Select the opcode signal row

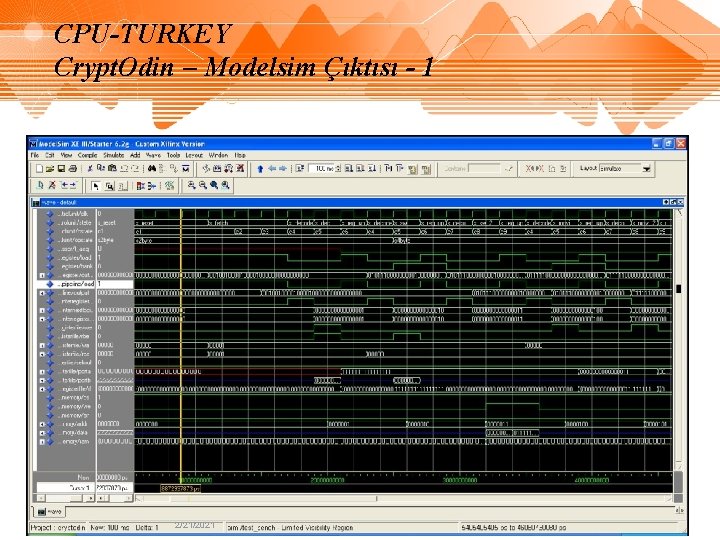[73, 240]
